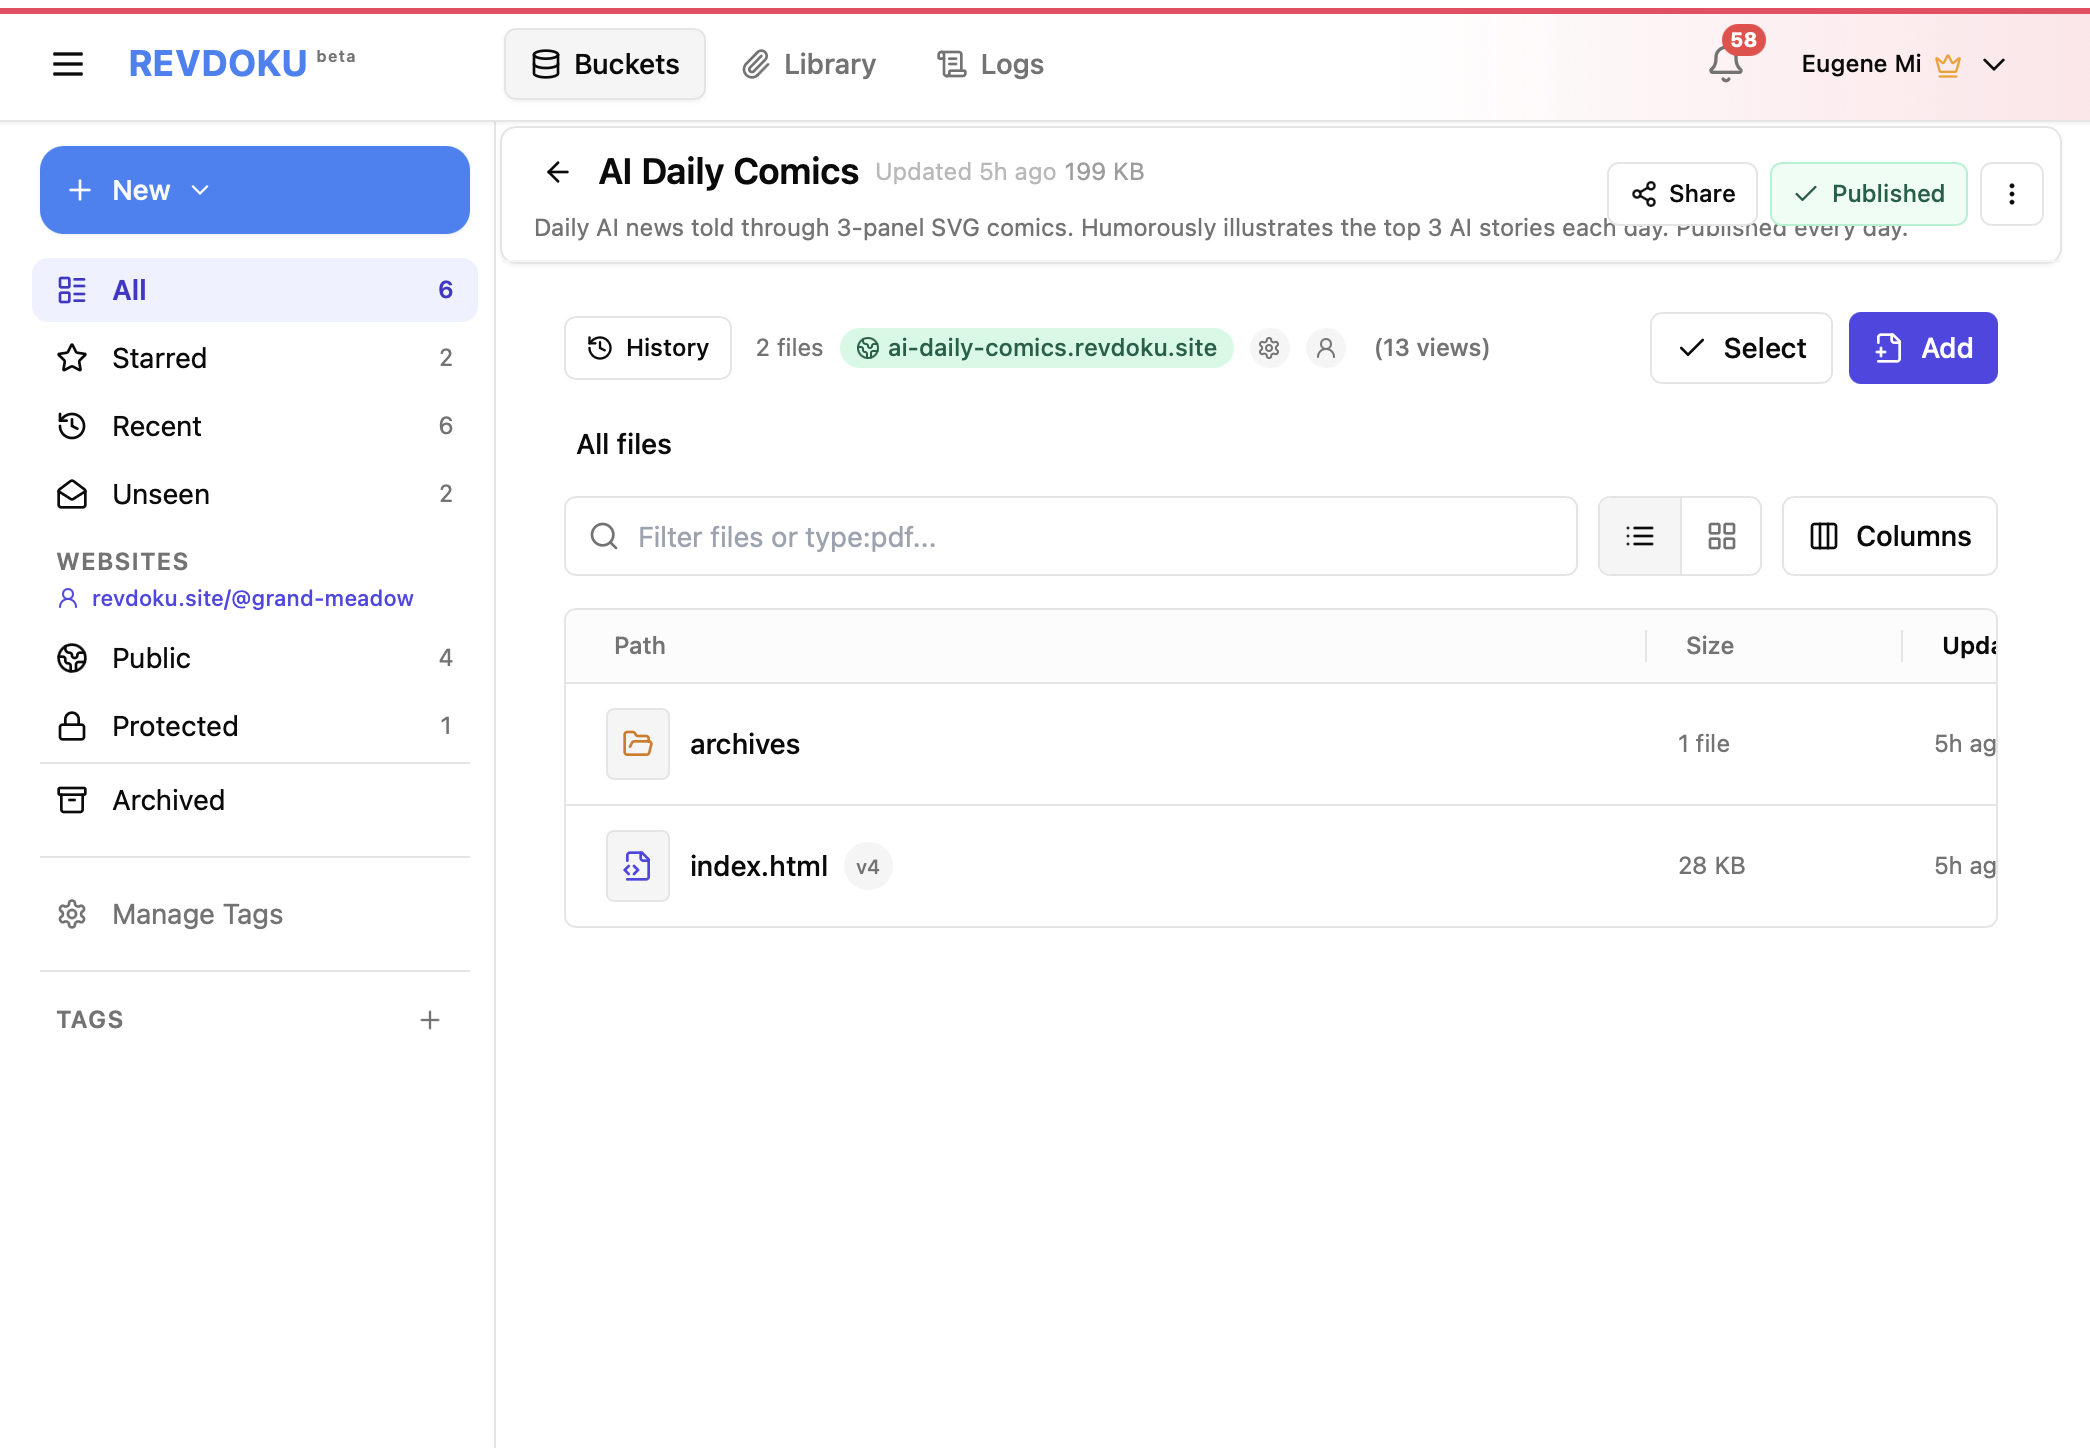Click the Select files button

[x=1741, y=348]
